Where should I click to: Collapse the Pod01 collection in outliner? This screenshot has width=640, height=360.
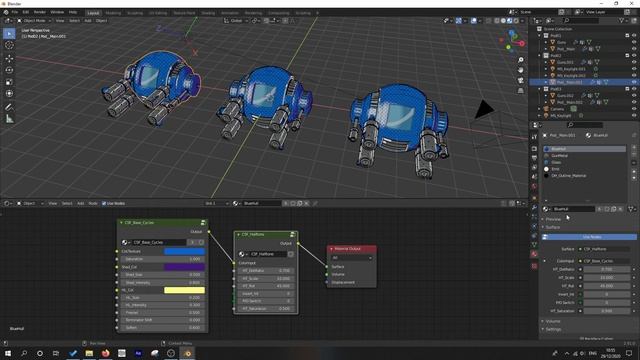[540, 36]
